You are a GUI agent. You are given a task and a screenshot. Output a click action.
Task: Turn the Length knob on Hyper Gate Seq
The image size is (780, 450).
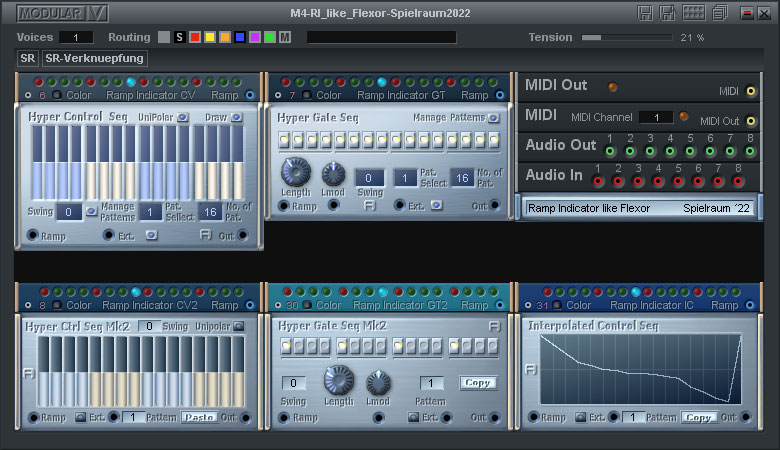tap(296, 172)
